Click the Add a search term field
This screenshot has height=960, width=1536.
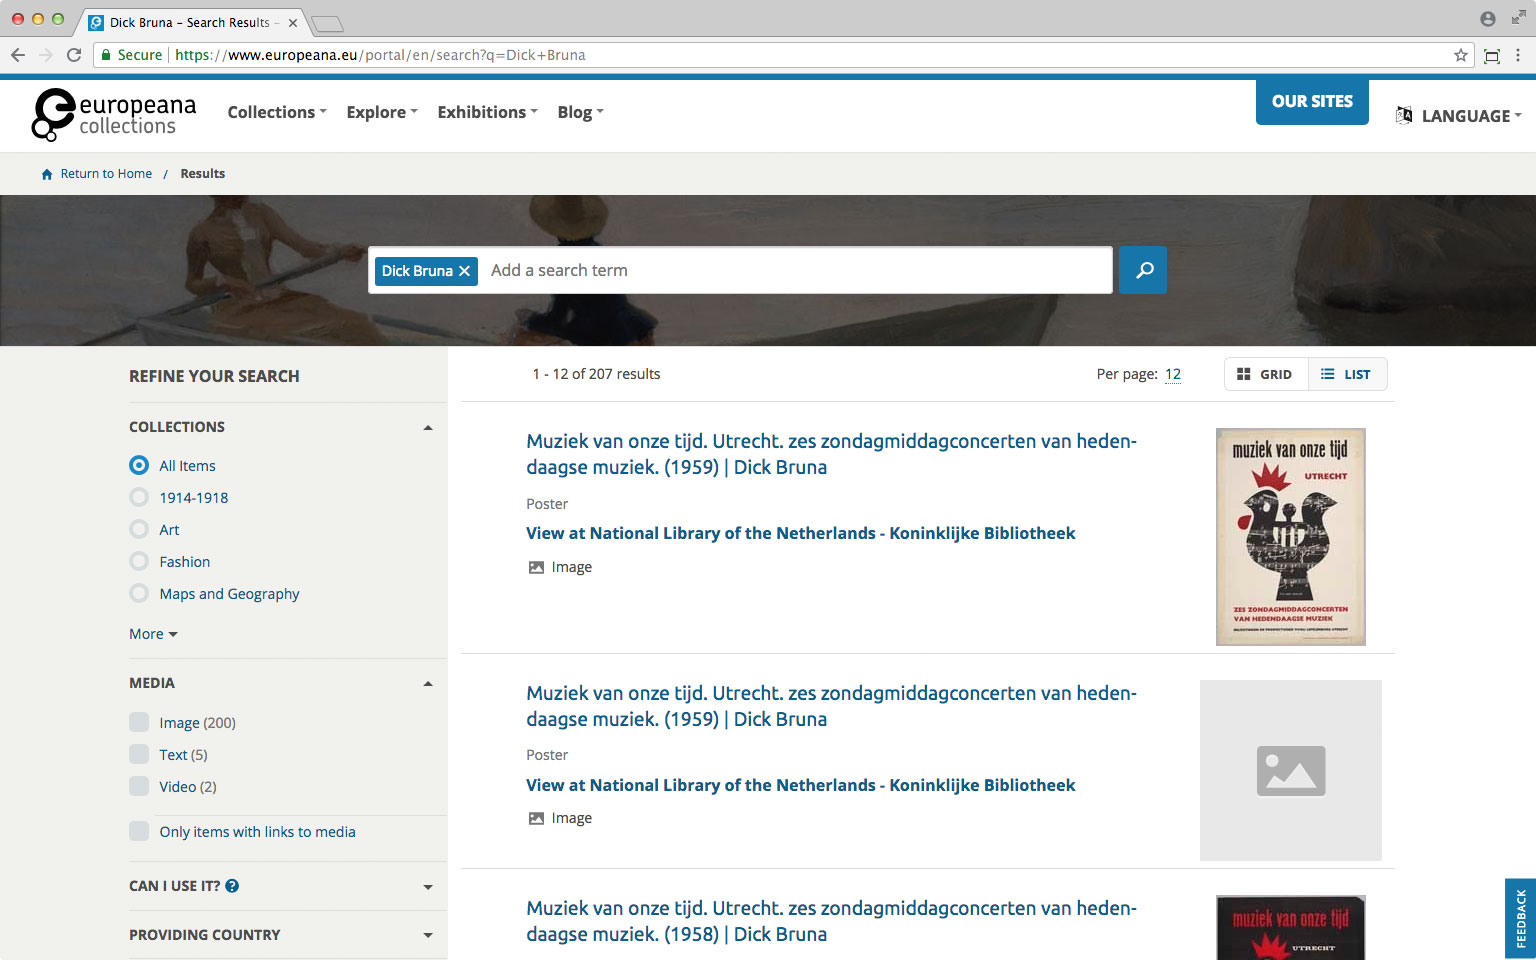point(795,270)
